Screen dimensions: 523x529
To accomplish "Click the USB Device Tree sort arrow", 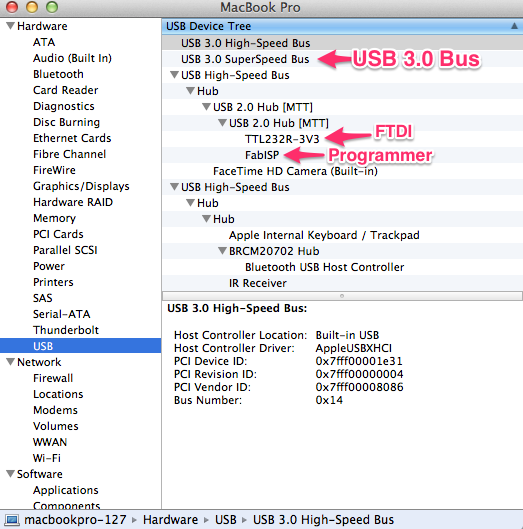I will click(x=514, y=26).
